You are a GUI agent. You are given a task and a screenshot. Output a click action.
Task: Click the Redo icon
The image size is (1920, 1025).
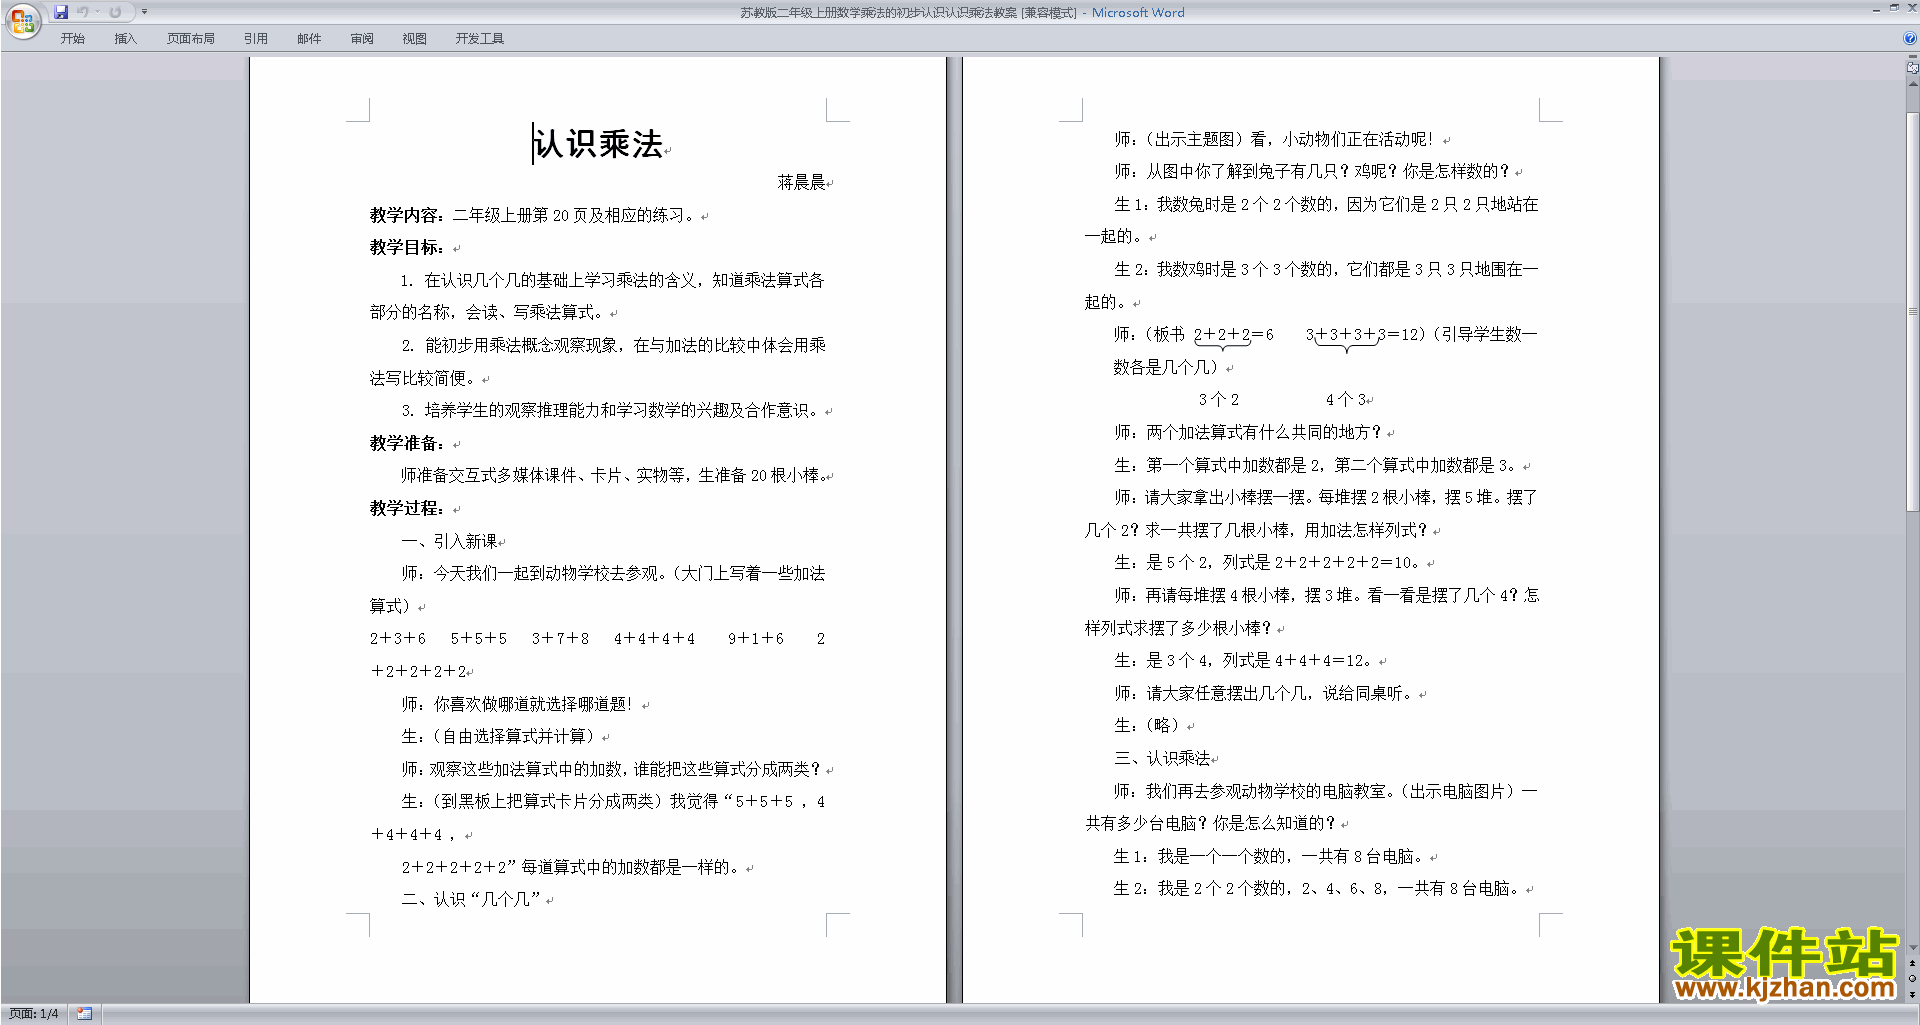115,12
